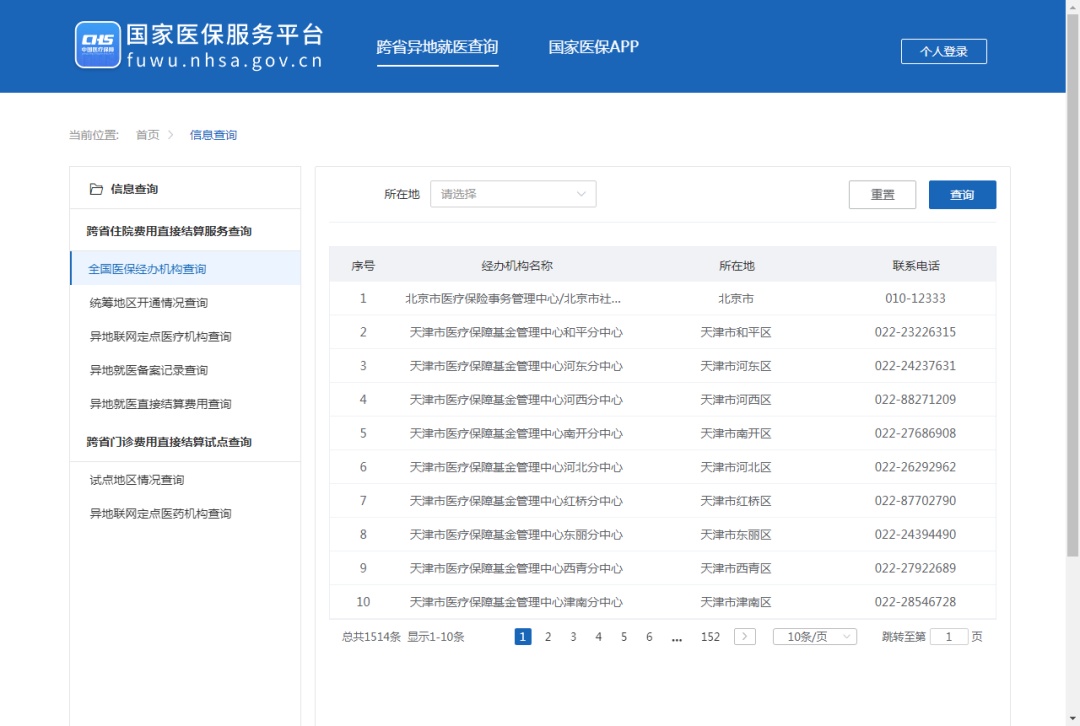Select 统筹地区开通情况查询 in sidebar
1080x726 pixels.
(149, 303)
